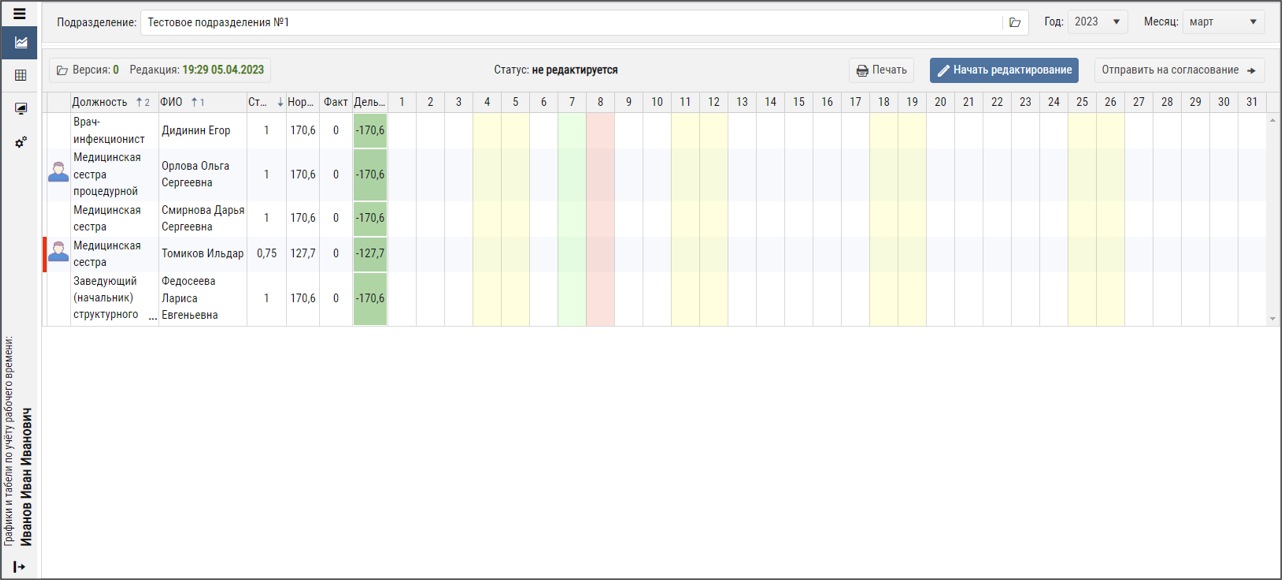
Task: Click the logout arrow icon at sidebar bottom
Action: click(19, 567)
